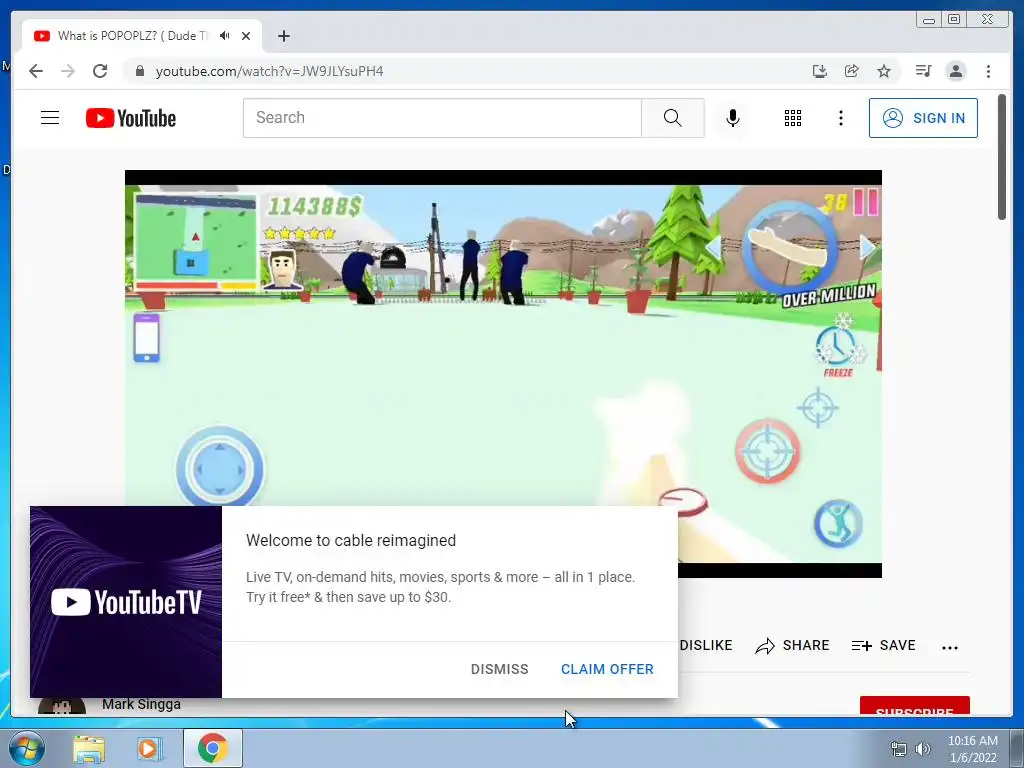1024x768 pixels.
Task: Reload the page with the refresh icon
Action: pyautogui.click(x=100, y=71)
